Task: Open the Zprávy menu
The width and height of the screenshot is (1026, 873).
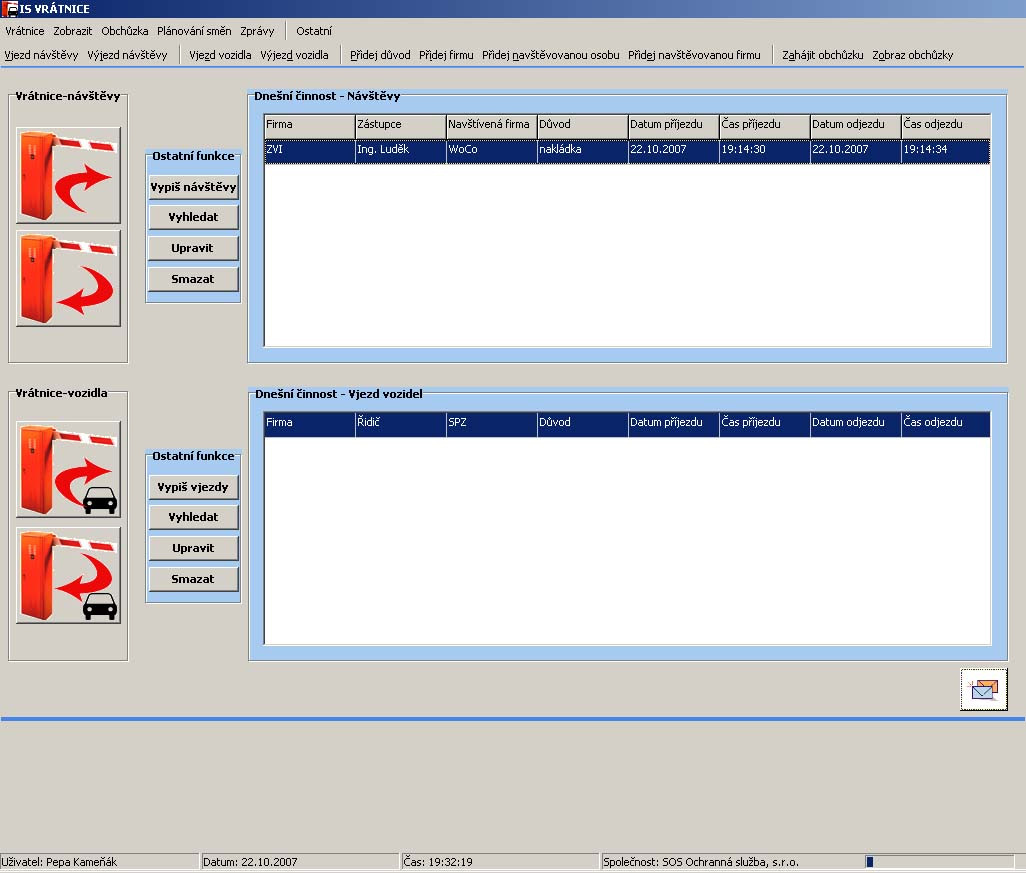Action: click(257, 31)
